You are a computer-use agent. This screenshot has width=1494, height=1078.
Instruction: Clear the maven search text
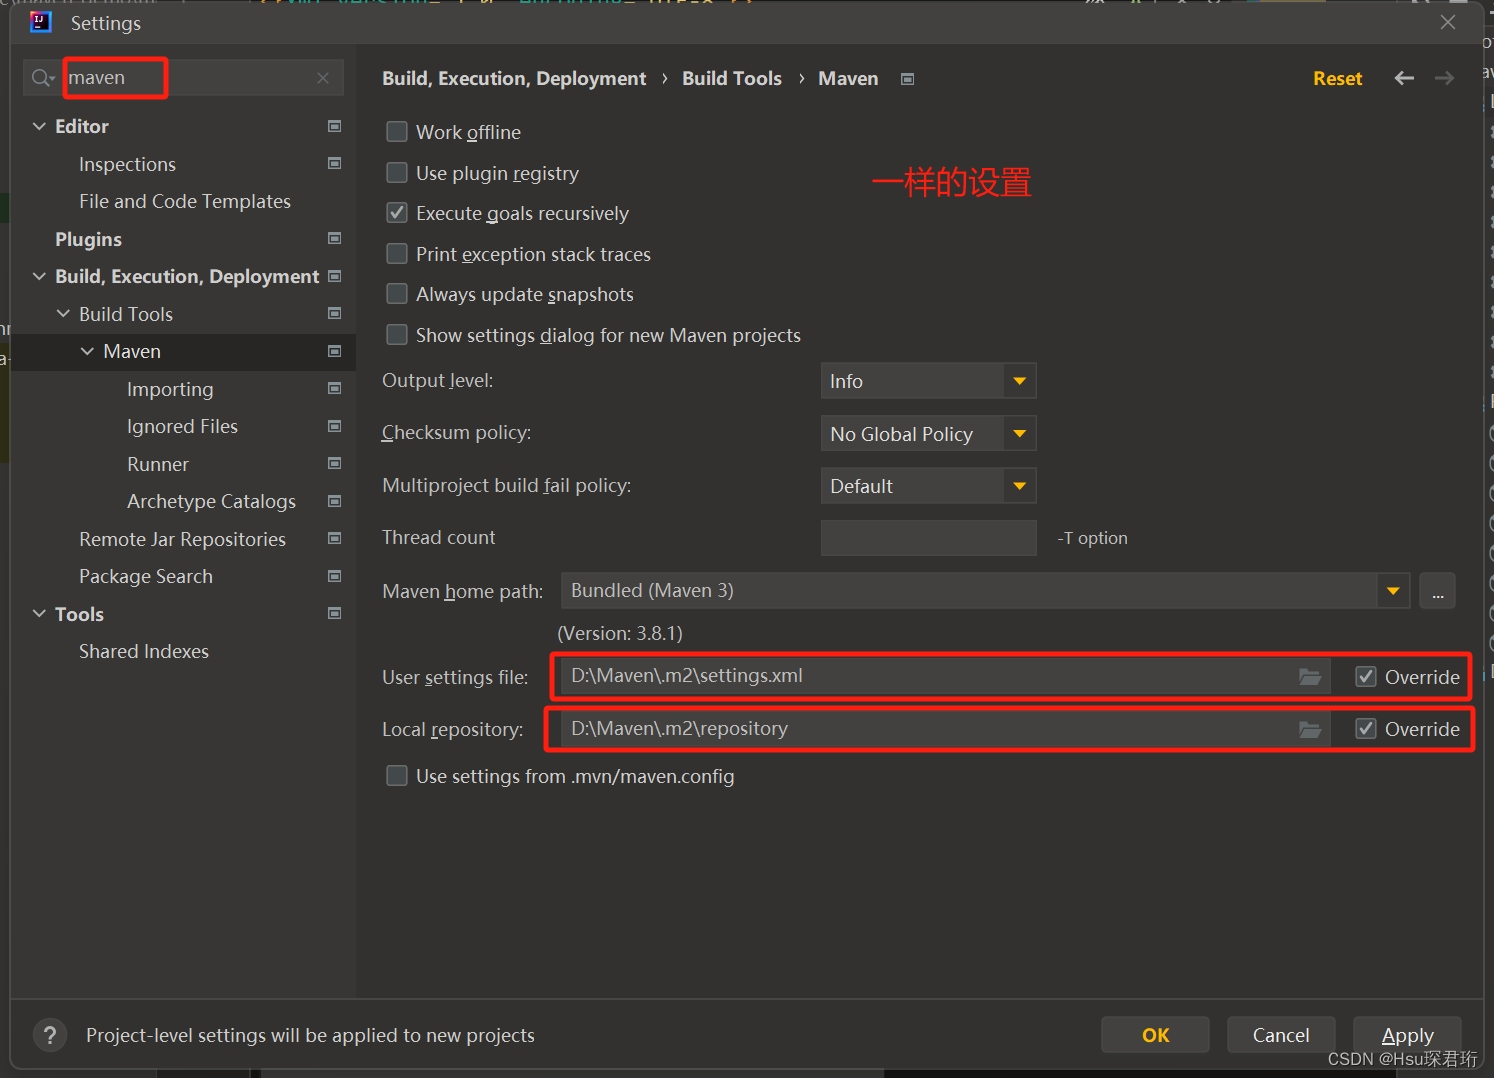point(323,78)
